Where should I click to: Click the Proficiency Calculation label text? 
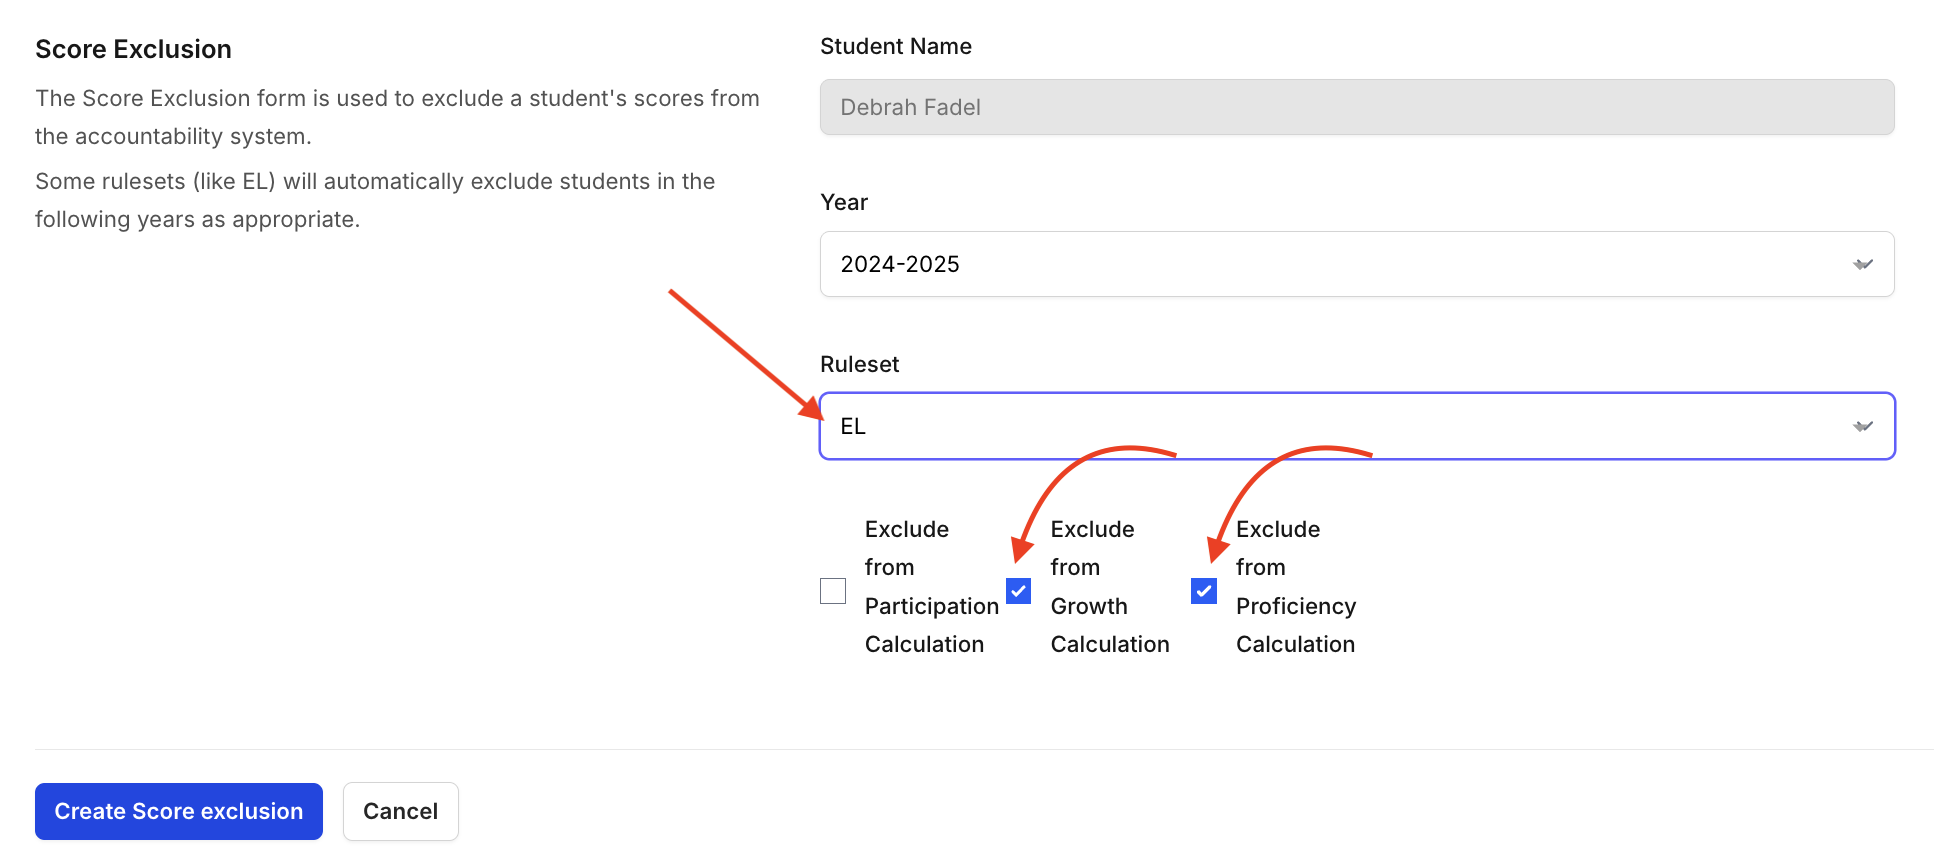click(x=1295, y=587)
